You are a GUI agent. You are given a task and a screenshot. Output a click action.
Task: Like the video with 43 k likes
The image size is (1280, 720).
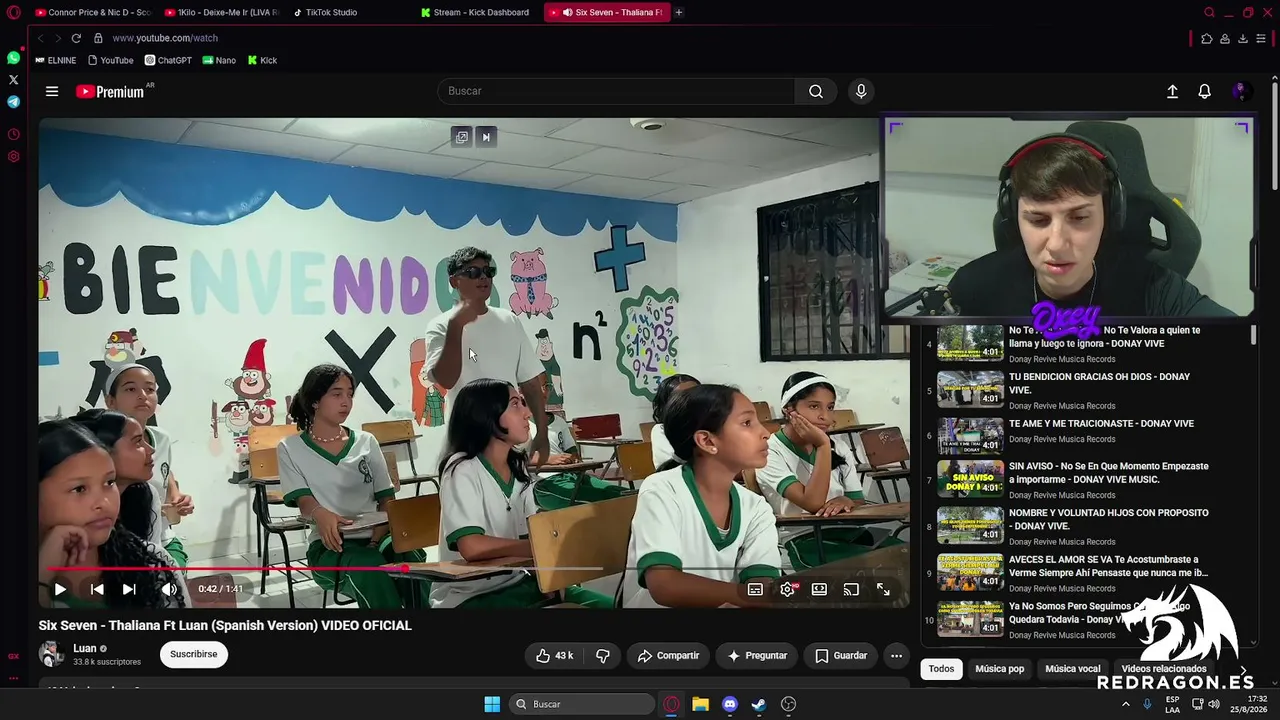pyautogui.click(x=554, y=656)
